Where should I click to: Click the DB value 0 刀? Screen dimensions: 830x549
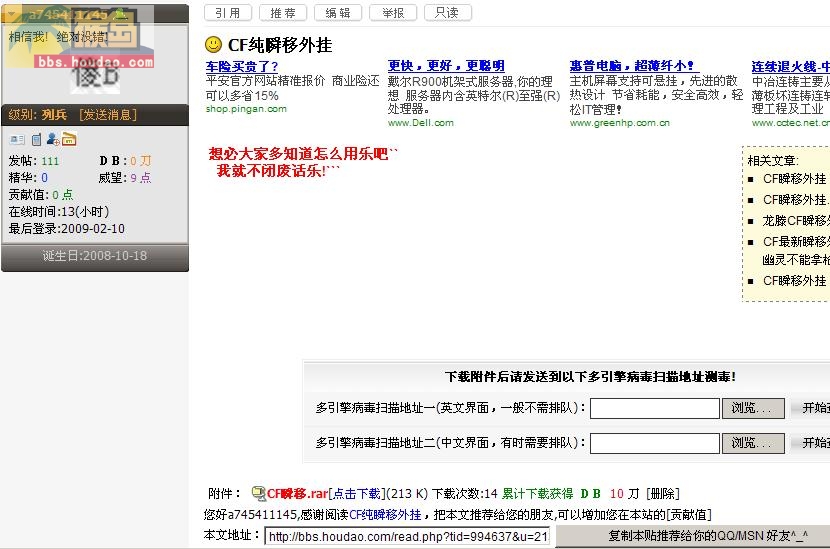click(141, 161)
